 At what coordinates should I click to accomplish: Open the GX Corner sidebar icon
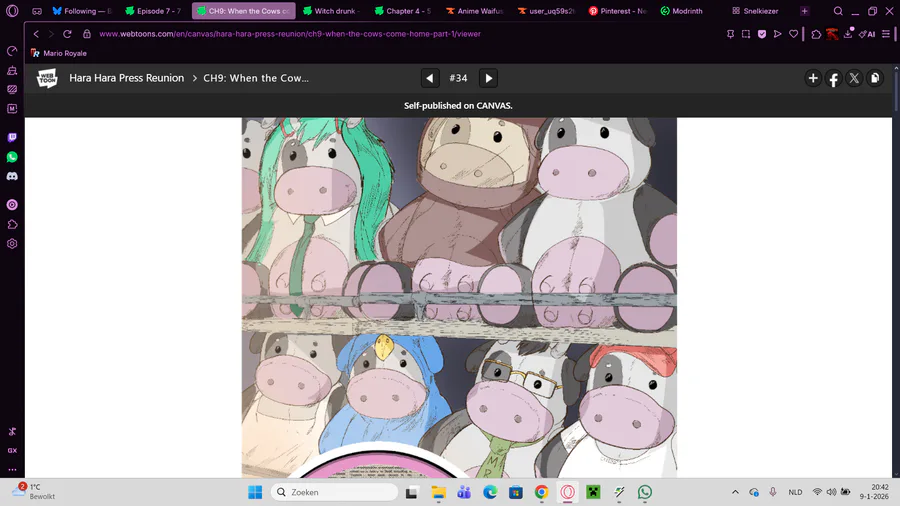pos(12,450)
